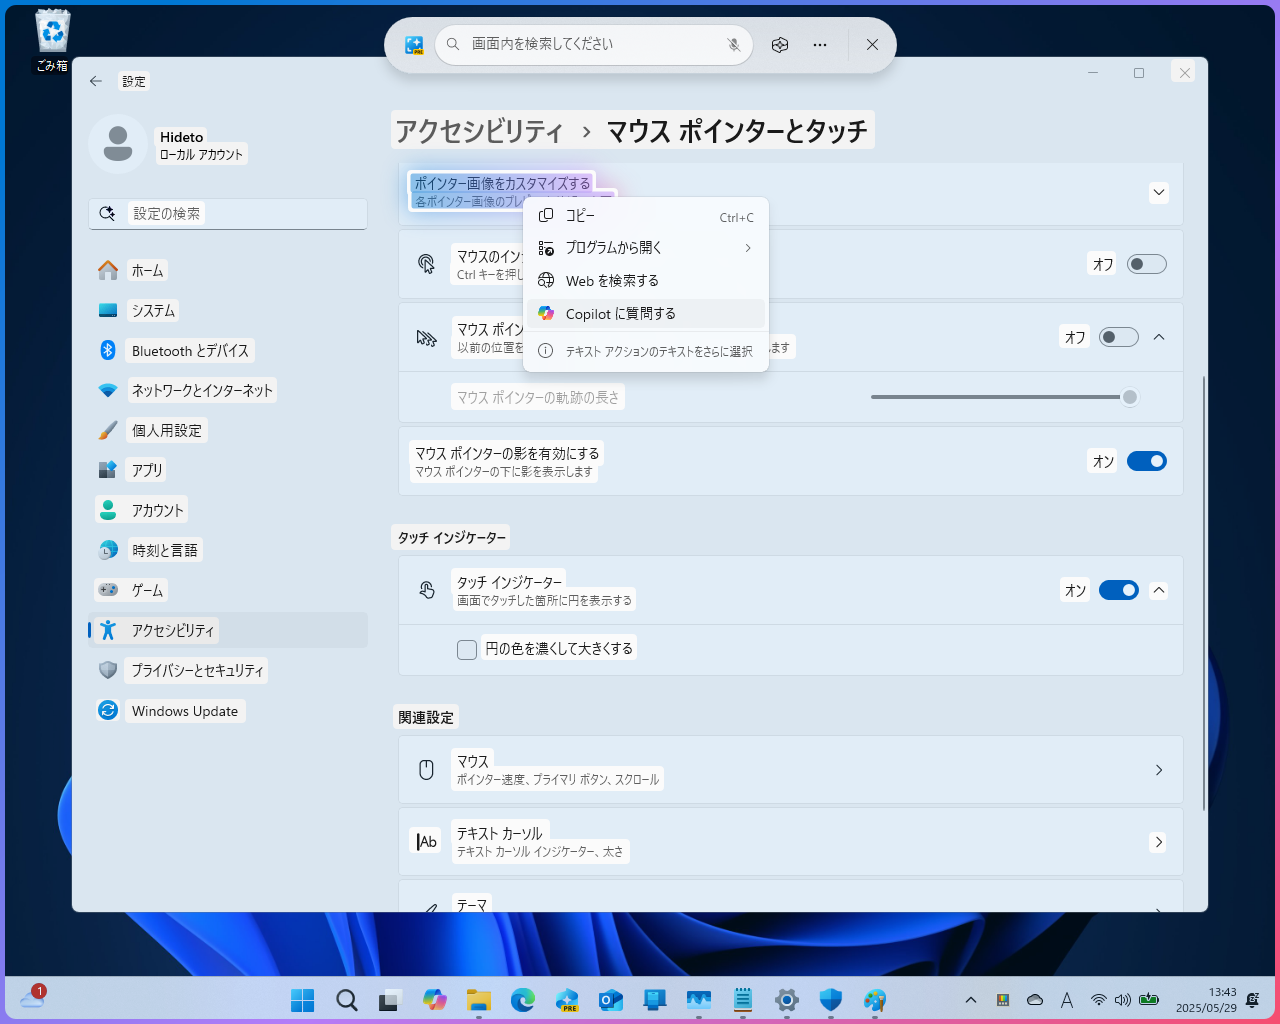The width and height of the screenshot is (1280, 1024).
Task: Open the システム settings section
Action: click(228, 310)
